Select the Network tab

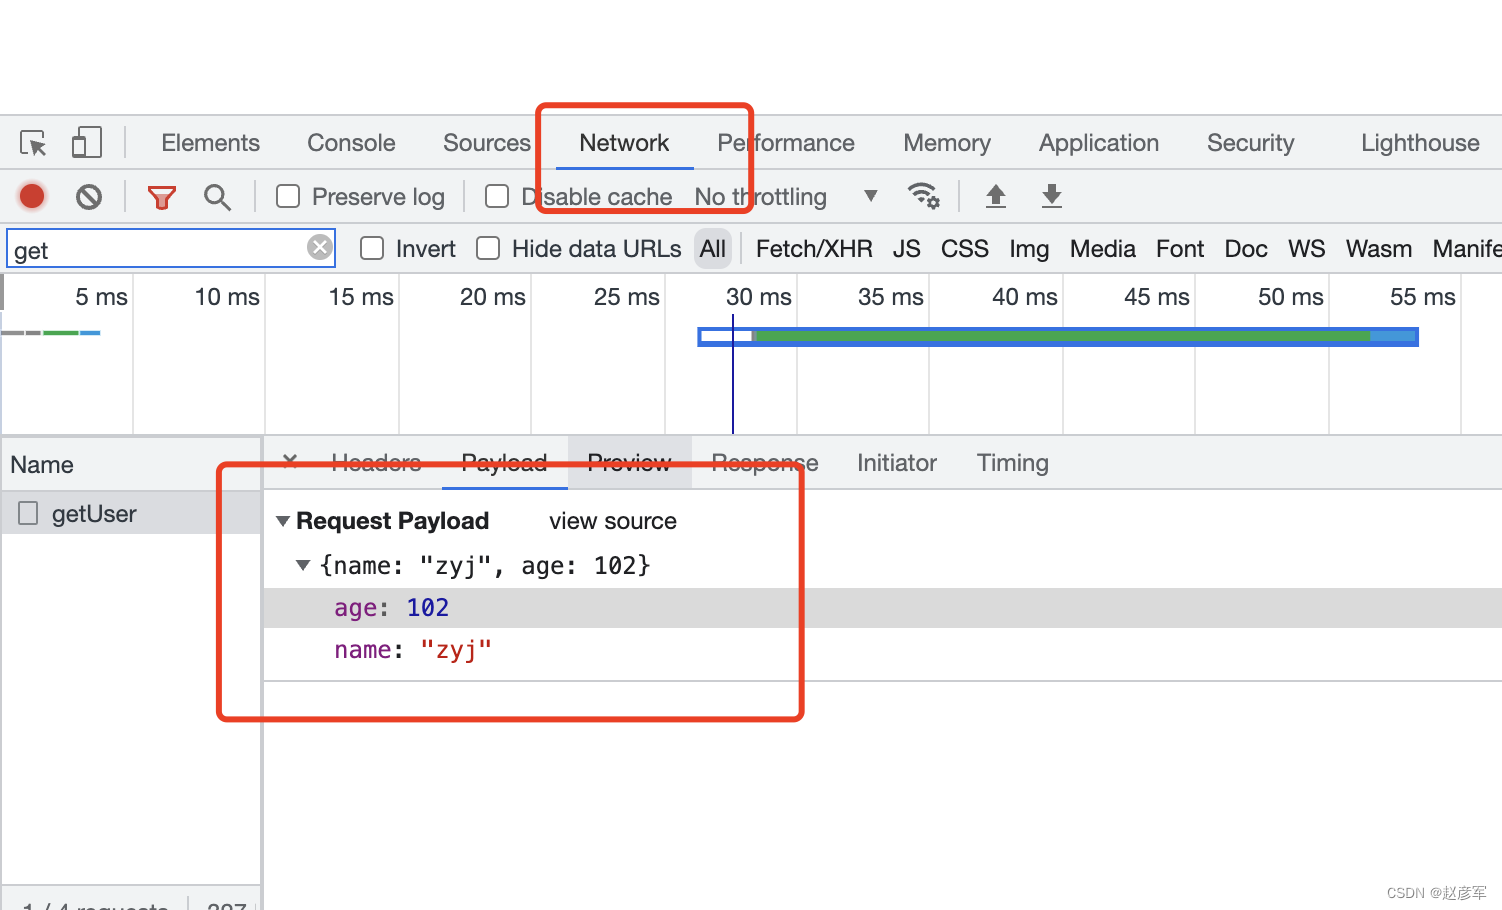click(x=624, y=143)
